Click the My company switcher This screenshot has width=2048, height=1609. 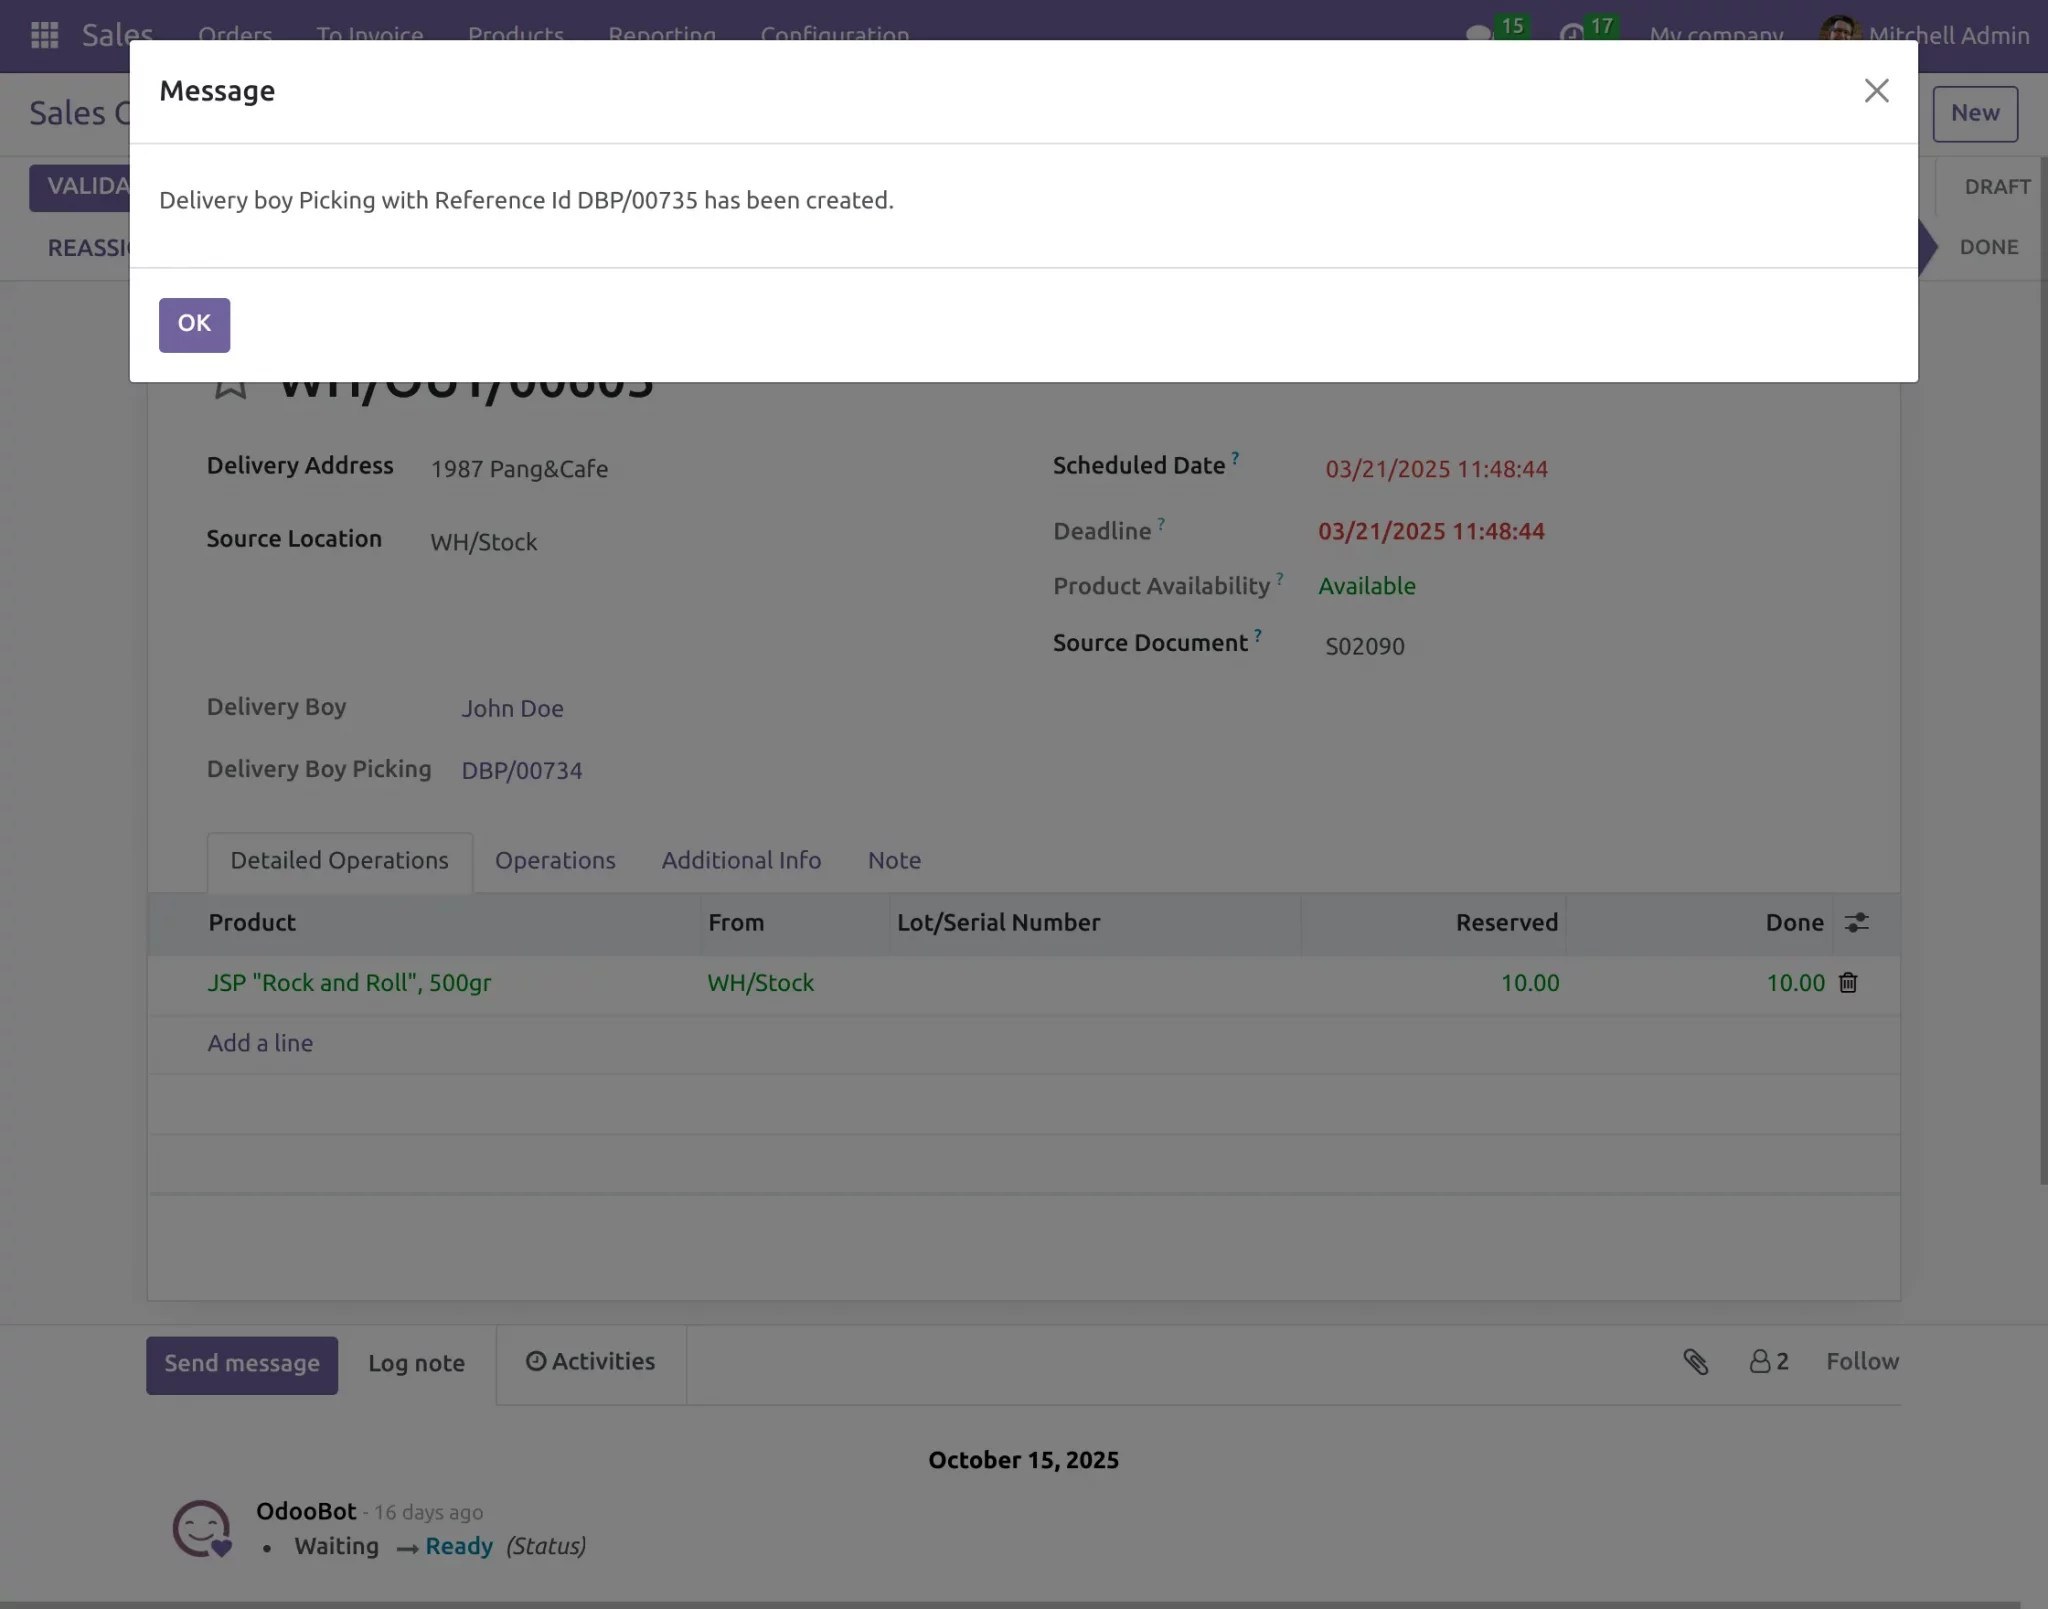tap(1716, 35)
